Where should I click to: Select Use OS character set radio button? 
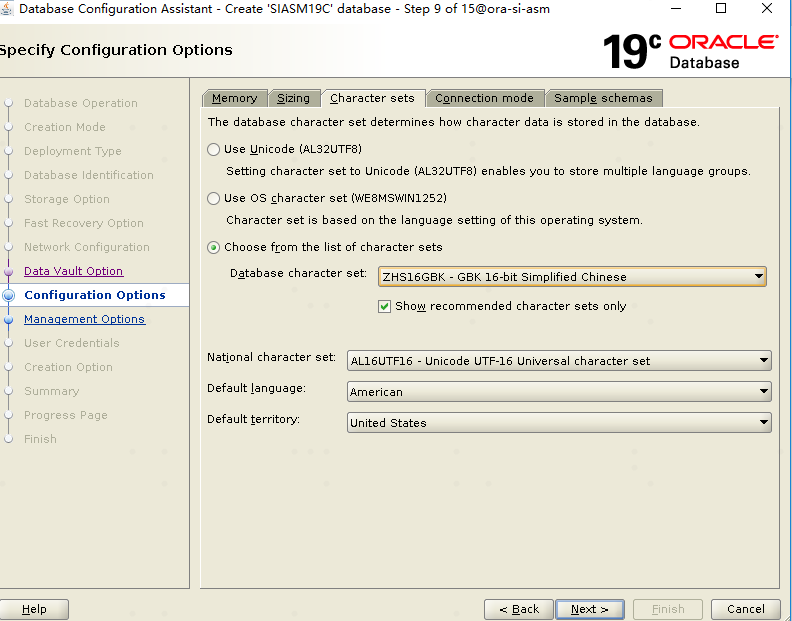214,198
